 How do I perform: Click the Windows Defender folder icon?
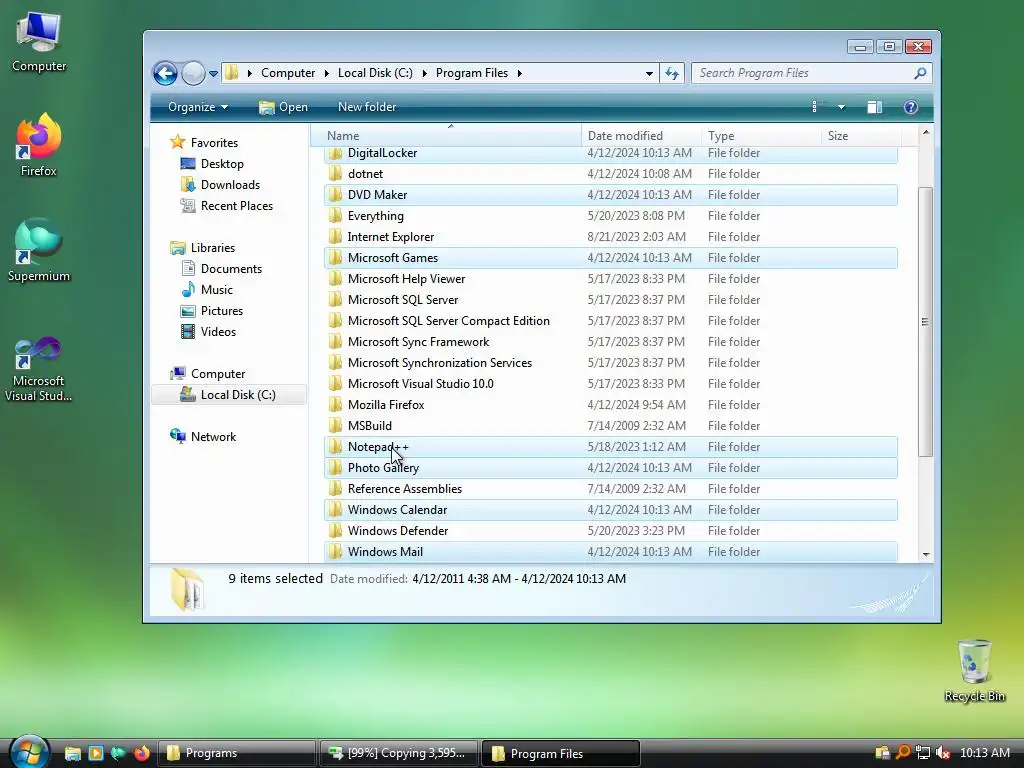tap(336, 531)
